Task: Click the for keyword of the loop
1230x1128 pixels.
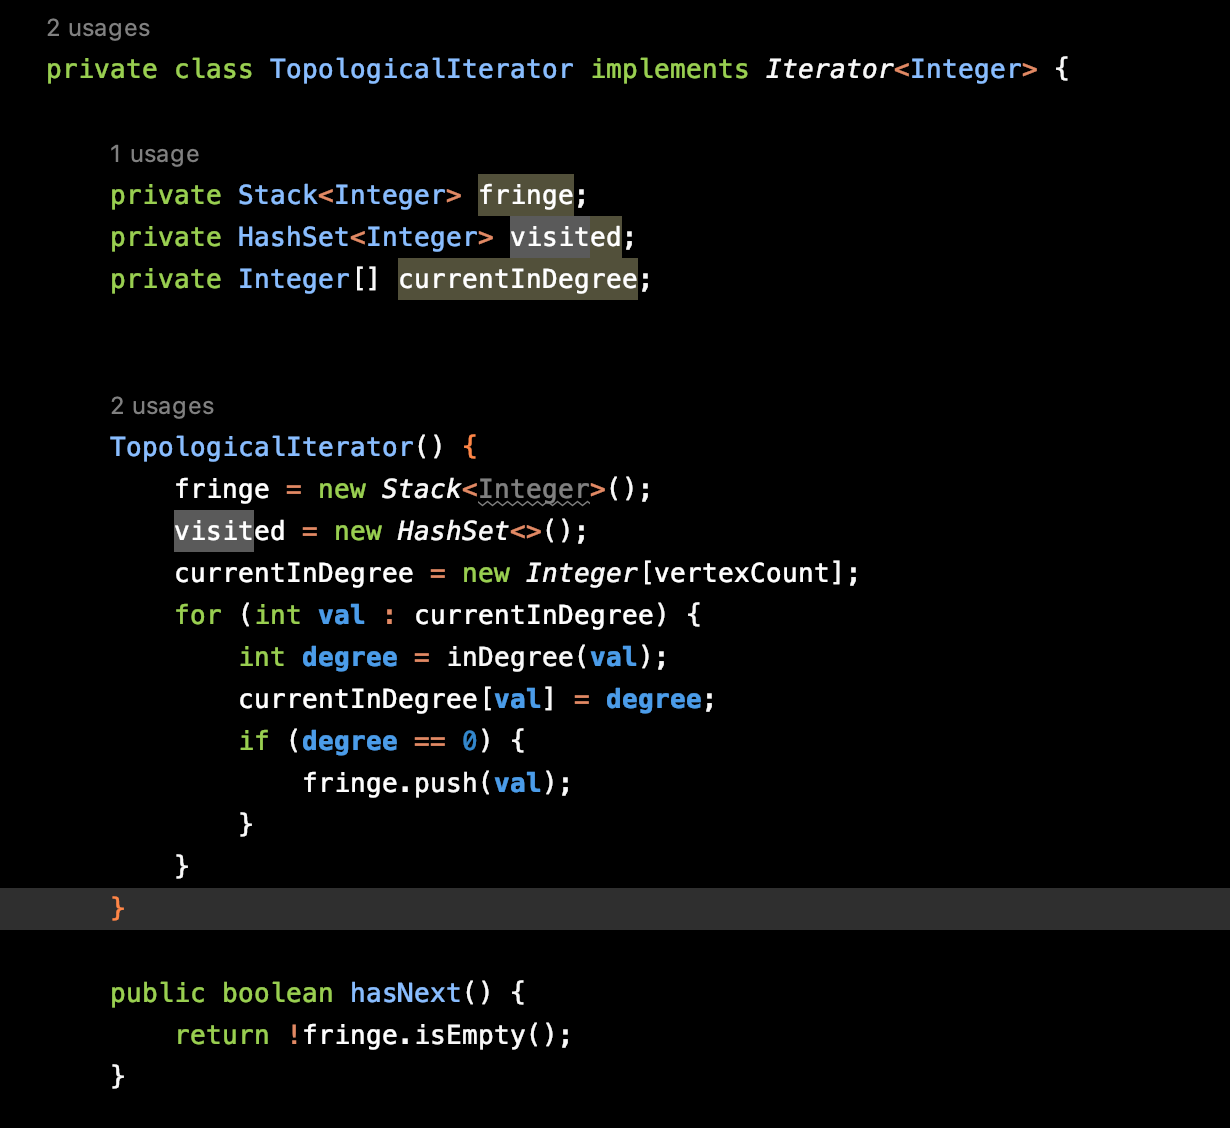Action: 198,615
